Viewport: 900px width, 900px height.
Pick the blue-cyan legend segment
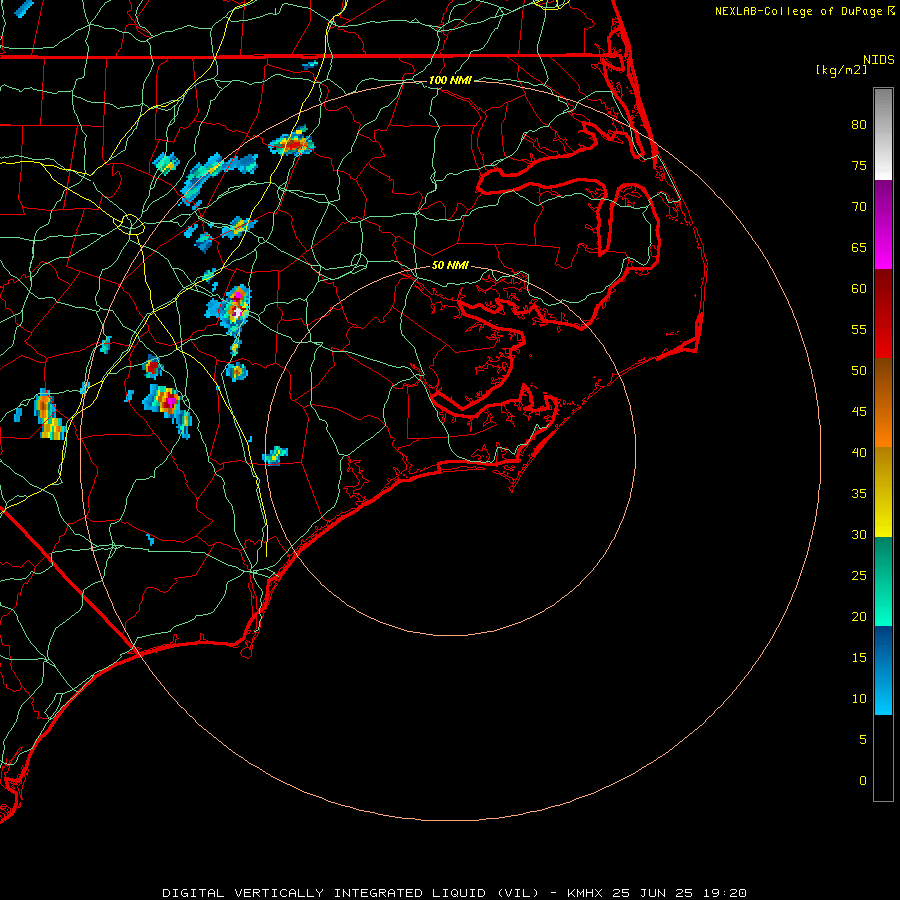click(x=883, y=670)
